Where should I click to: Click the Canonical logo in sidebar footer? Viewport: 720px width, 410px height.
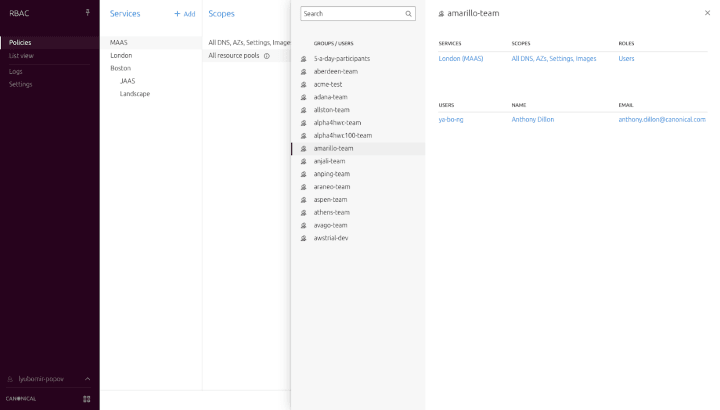point(21,399)
